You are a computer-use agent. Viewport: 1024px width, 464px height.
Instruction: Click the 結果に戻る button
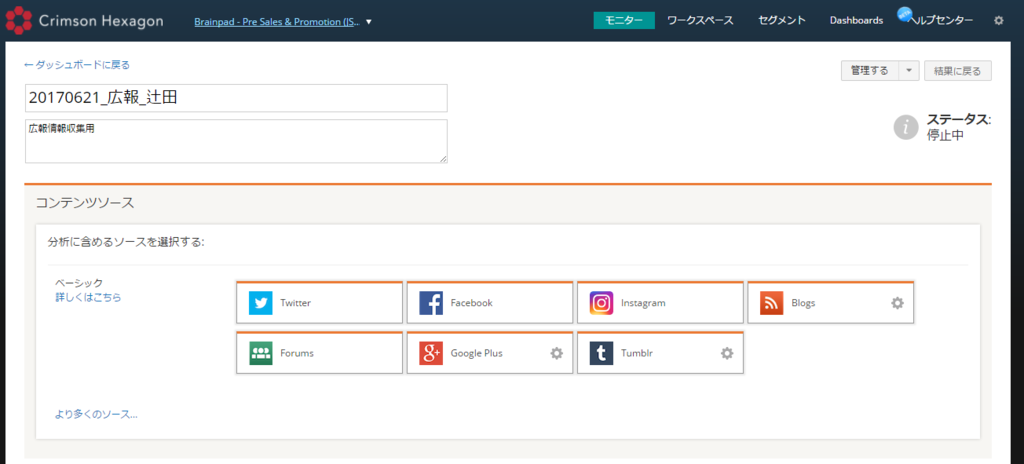point(958,71)
